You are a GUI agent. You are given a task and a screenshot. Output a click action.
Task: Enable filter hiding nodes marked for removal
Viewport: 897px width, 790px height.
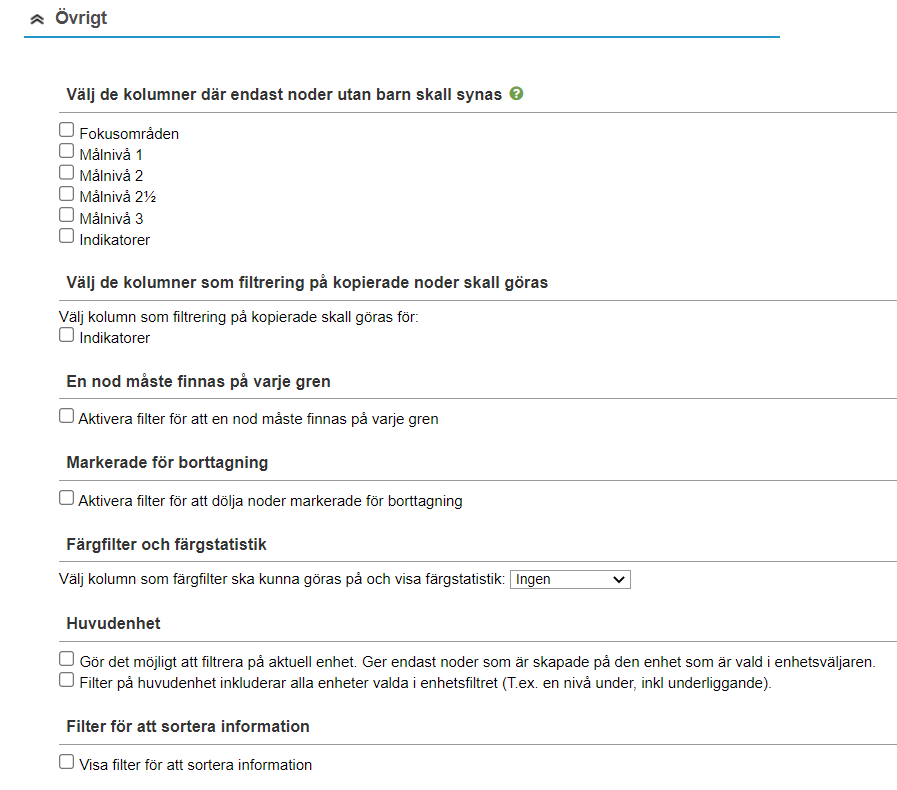pyautogui.click(x=67, y=498)
